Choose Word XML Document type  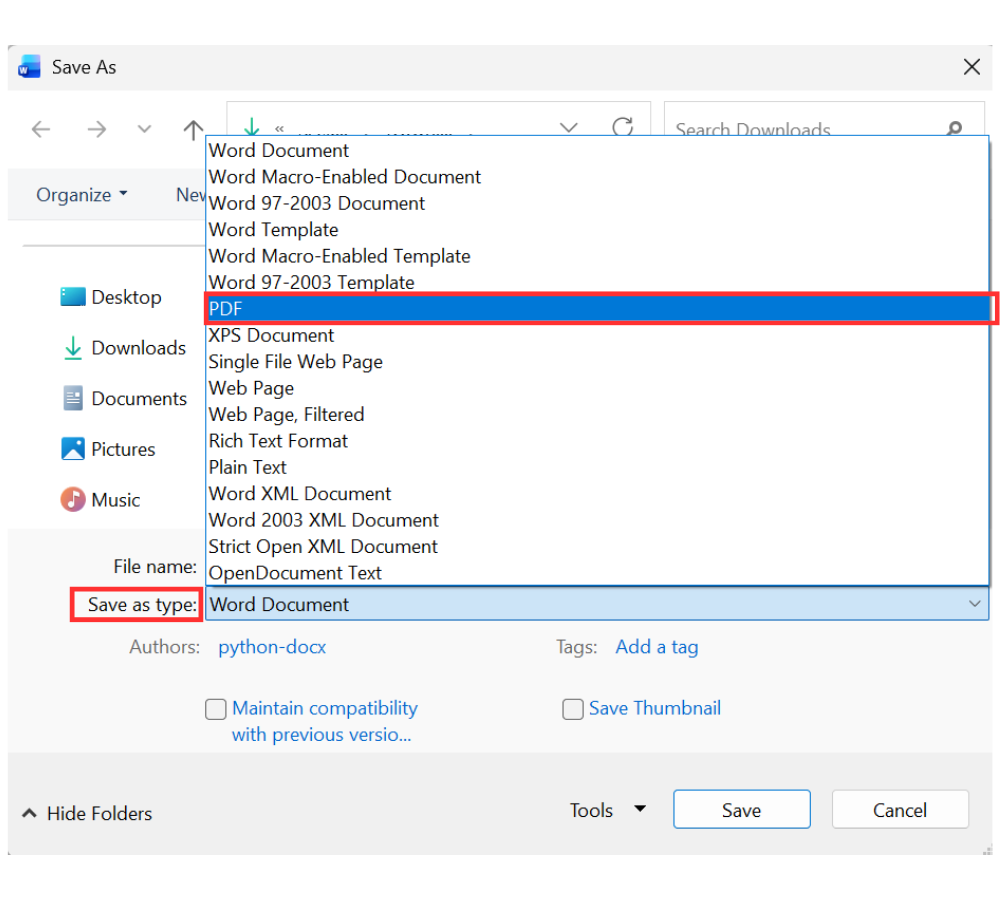[x=597, y=494]
